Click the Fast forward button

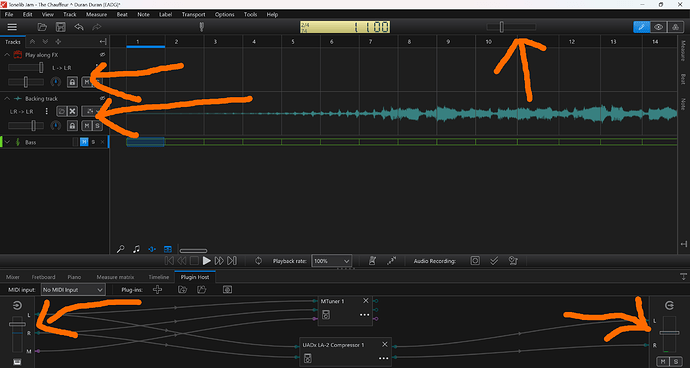pos(219,261)
